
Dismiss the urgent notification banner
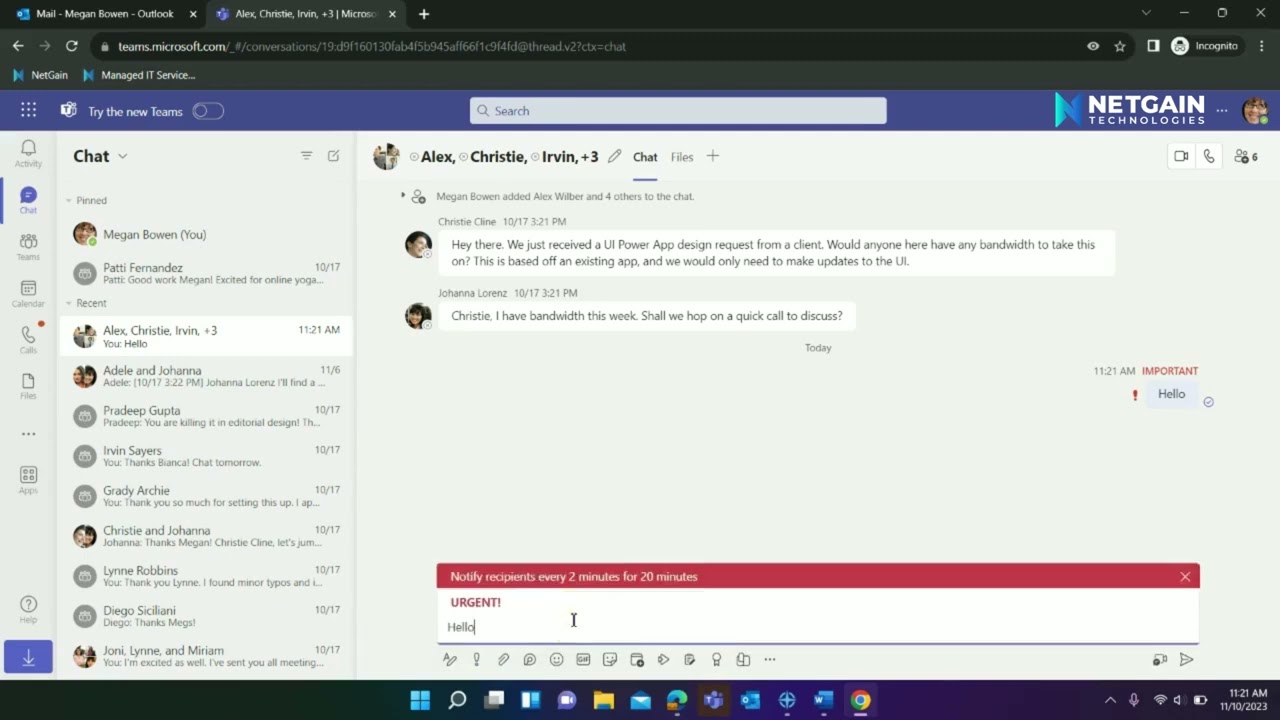(x=1185, y=577)
